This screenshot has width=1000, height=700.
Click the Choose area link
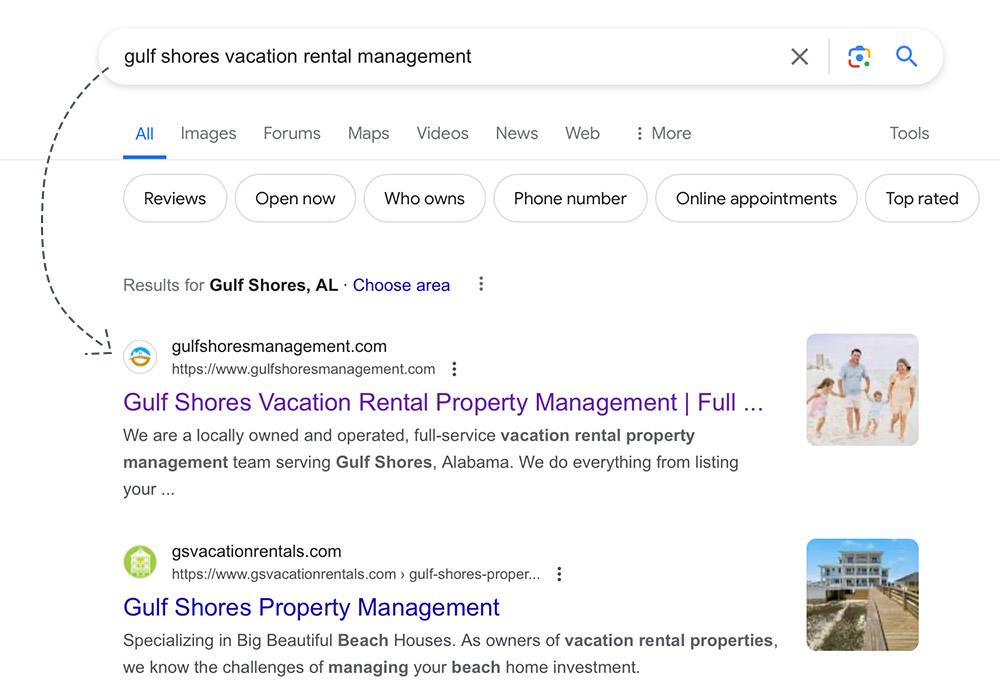pyautogui.click(x=401, y=285)
